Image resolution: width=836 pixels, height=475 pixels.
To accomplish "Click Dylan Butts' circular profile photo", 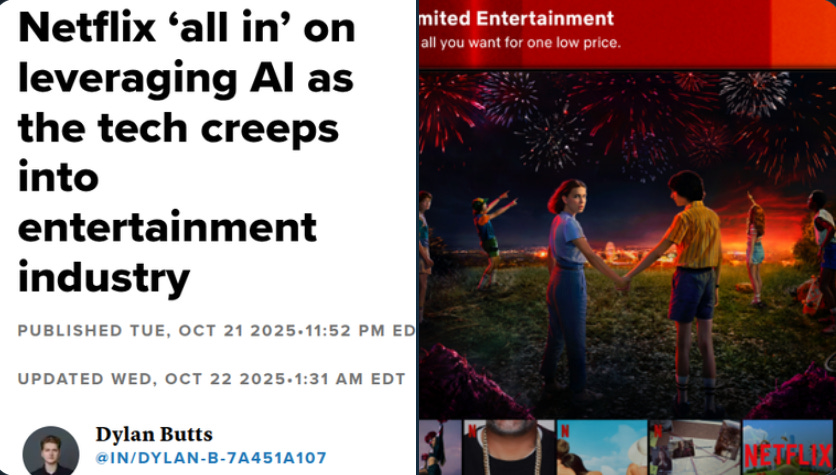I will coord(51,452).
